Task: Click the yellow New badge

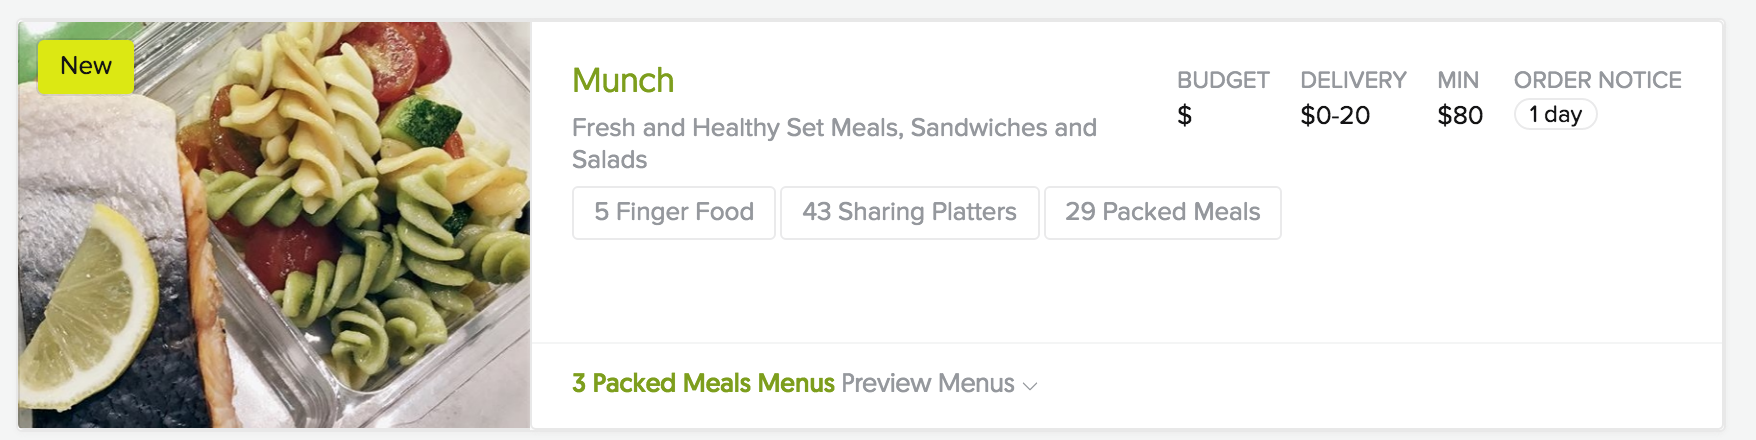Action: [x=86, y=67]
